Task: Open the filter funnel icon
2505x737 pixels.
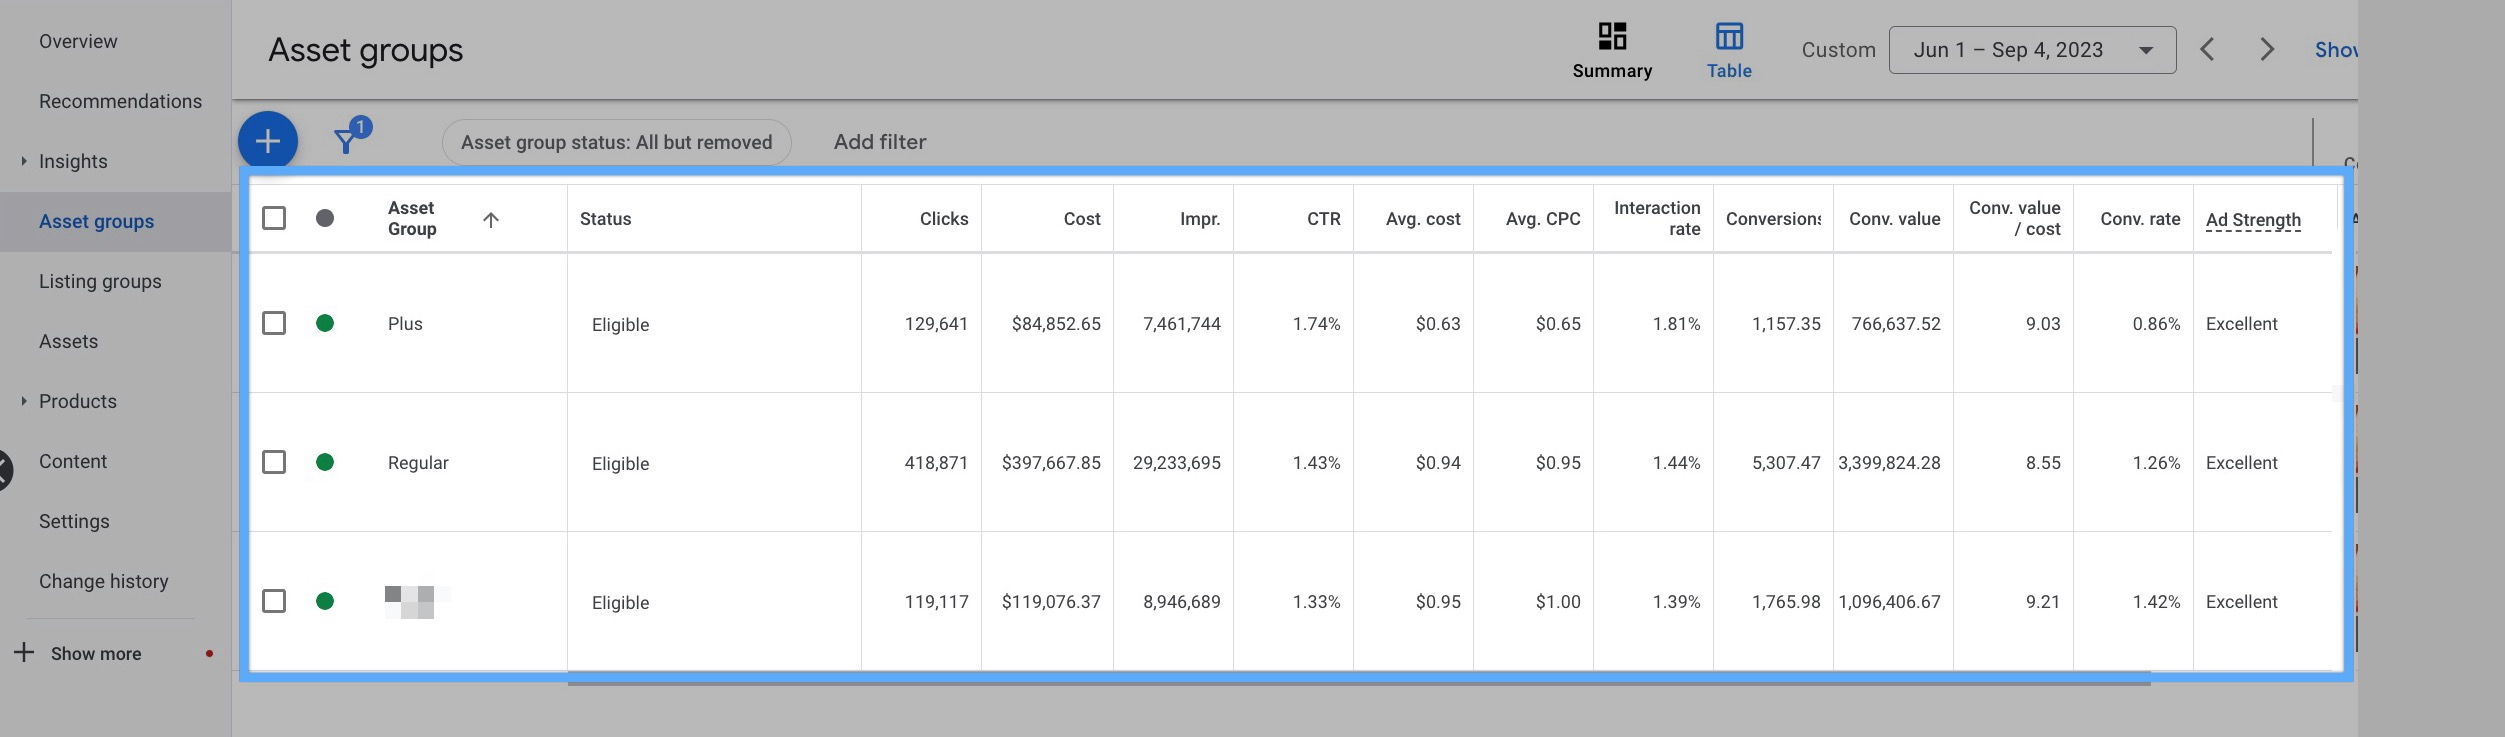Action: [x=346, y=141]
